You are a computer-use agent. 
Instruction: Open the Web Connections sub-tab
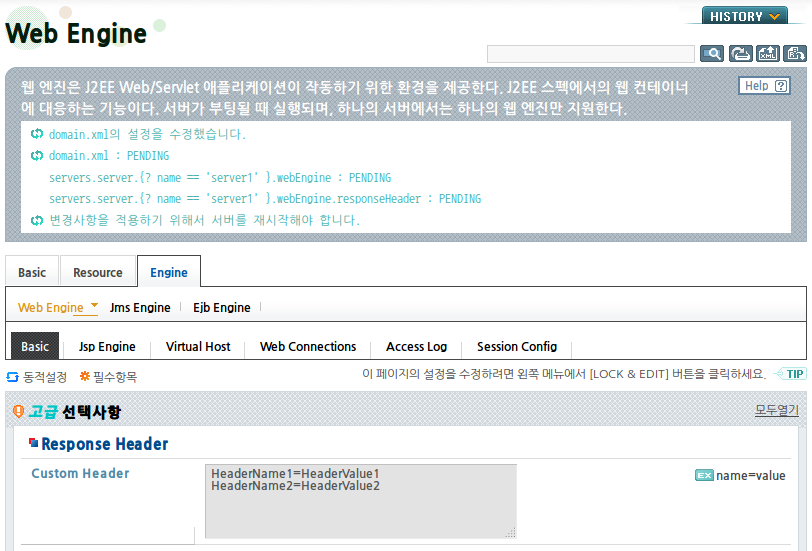308,346
